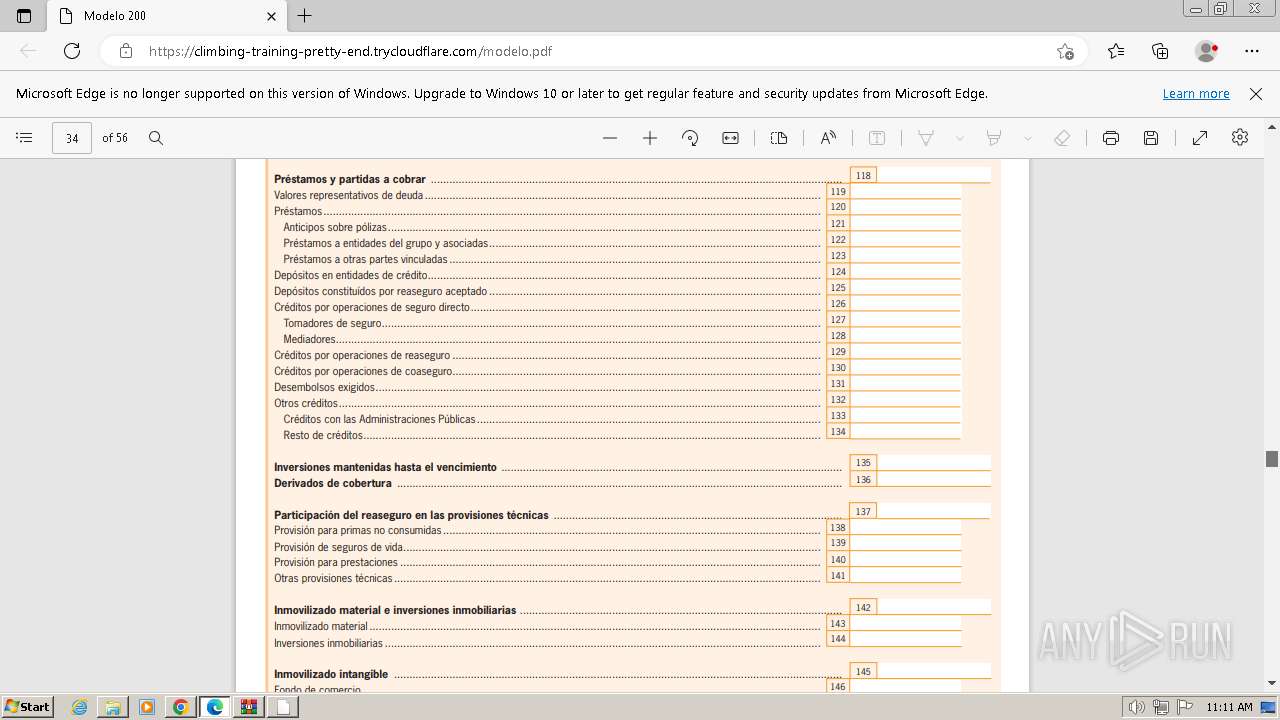This screenshot has height=720, width=1280.
Task: Toggle fit to width view
Action: 731,138
